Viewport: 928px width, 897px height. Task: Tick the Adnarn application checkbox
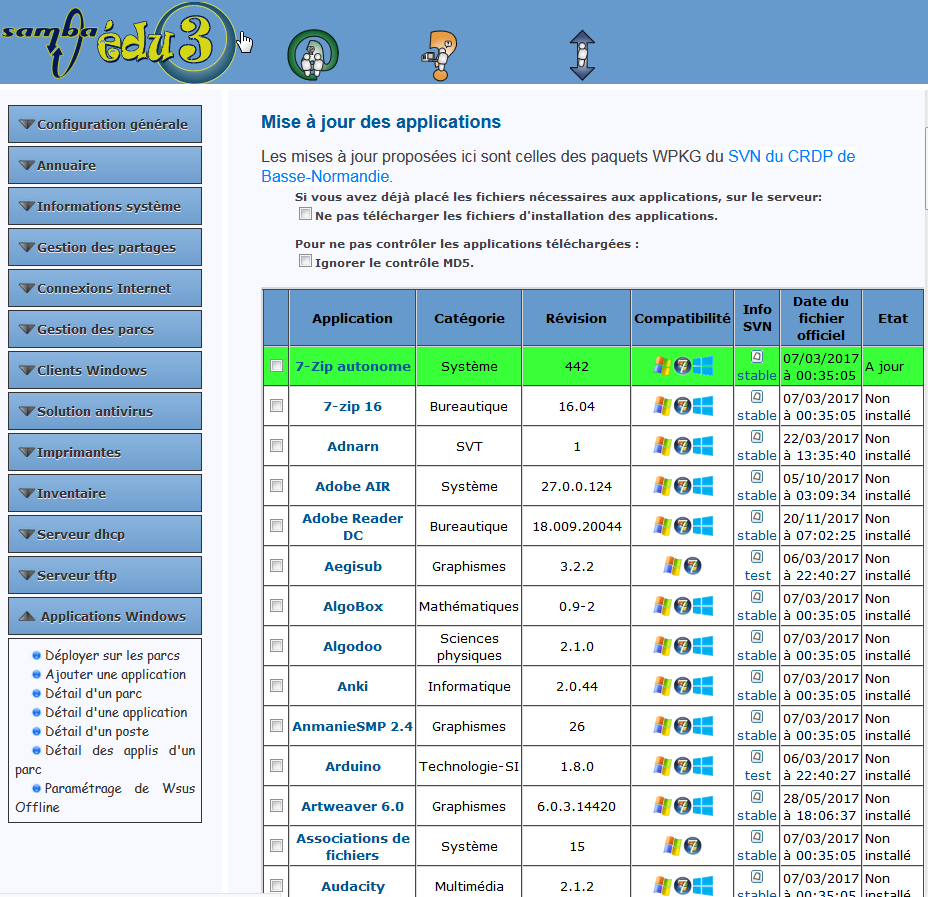[276, 446]
